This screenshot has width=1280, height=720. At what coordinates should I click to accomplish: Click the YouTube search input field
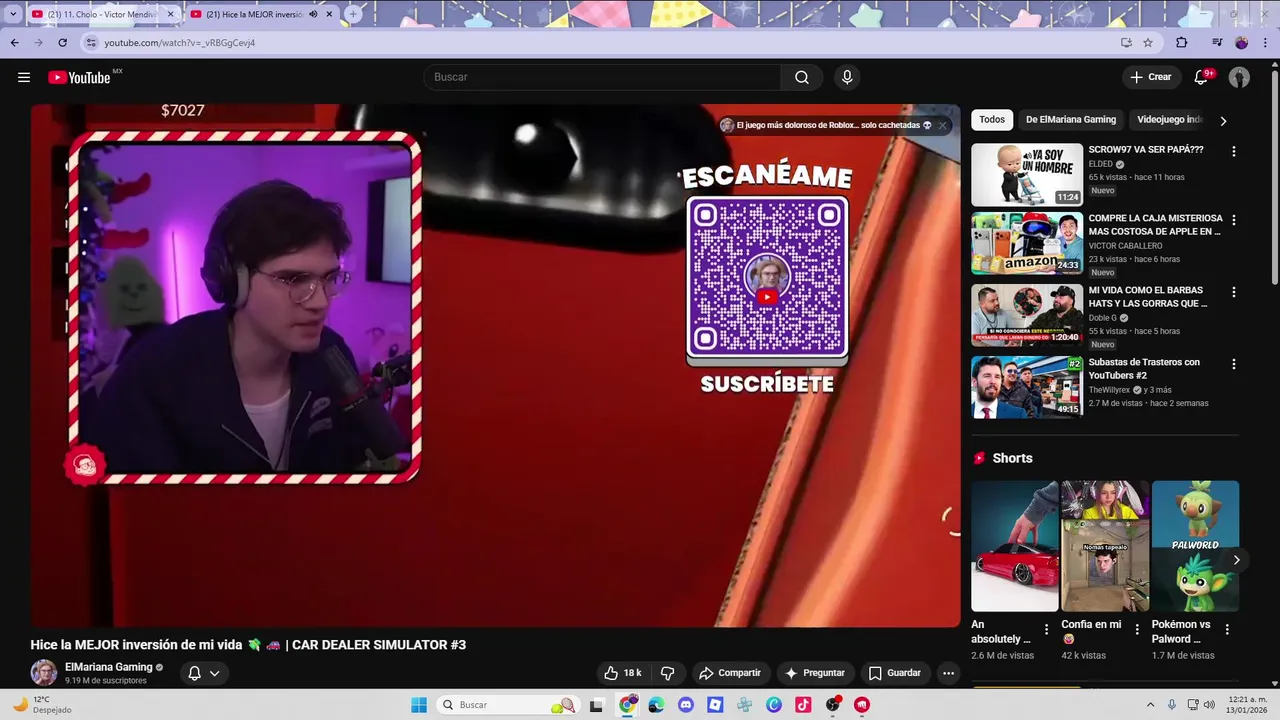tap(602, 77)
